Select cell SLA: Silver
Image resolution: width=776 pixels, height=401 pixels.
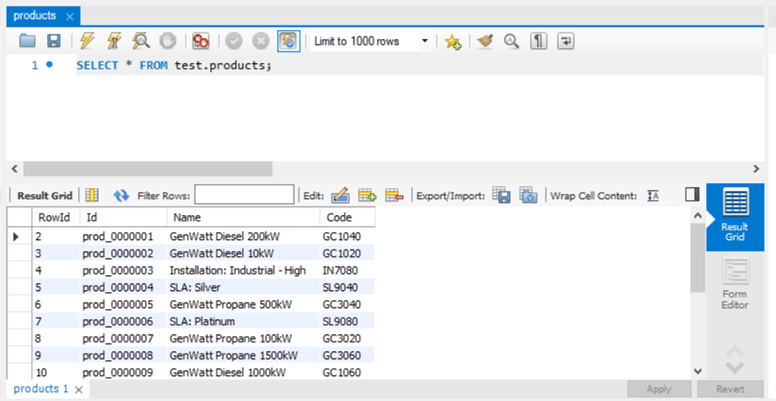(x=243, y=287)
